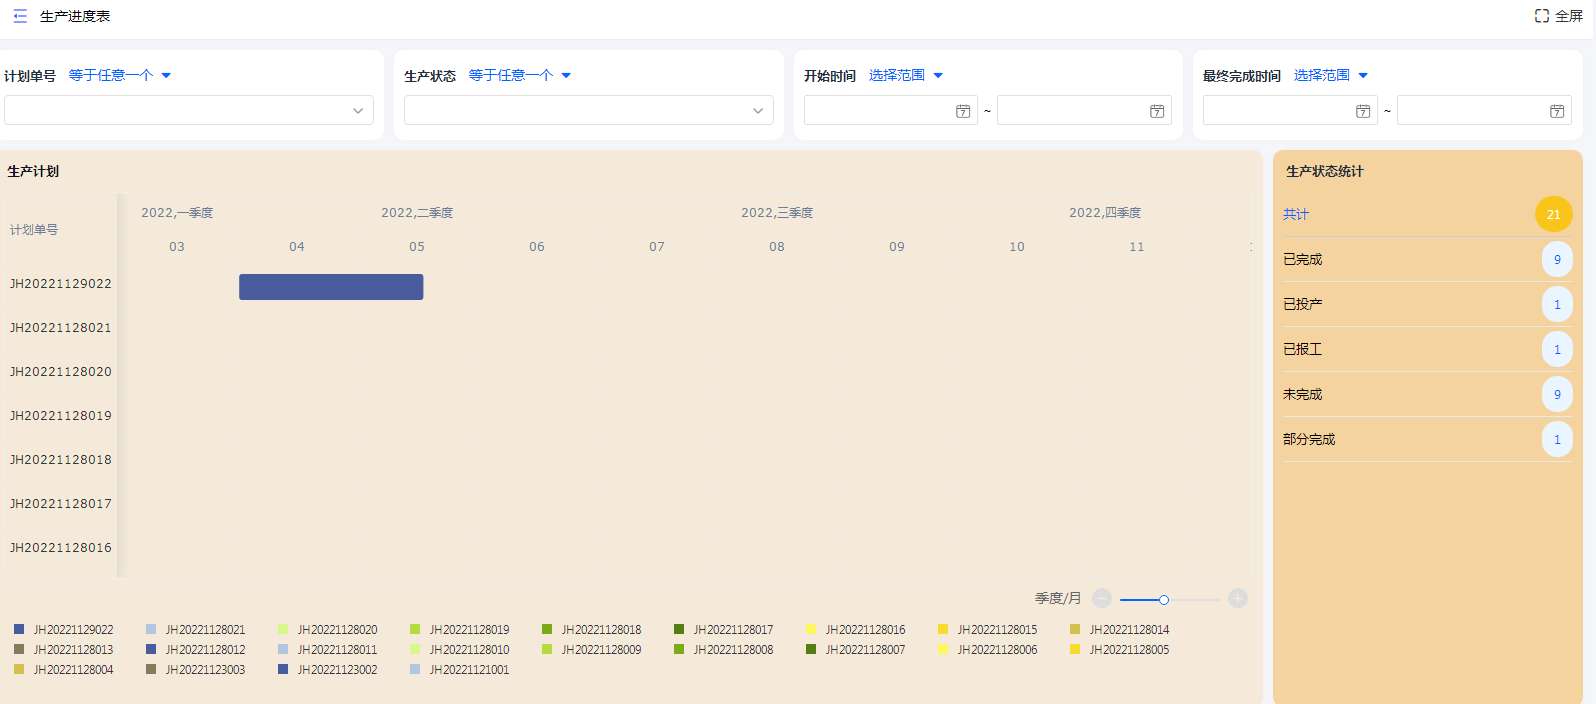Open calendar for 开始时间 end field
This screenshot has width=1596, height=704.
(x=1157, y=111)
